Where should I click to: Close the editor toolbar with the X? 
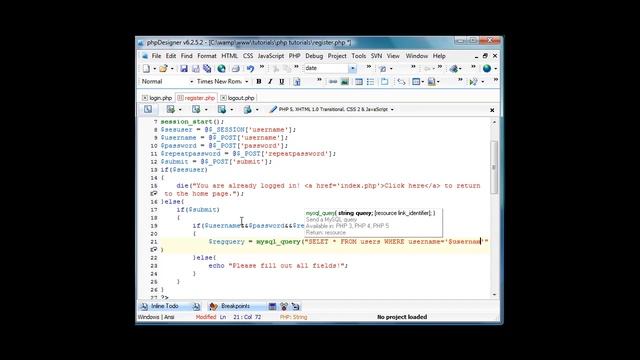[x=492, y=110]
